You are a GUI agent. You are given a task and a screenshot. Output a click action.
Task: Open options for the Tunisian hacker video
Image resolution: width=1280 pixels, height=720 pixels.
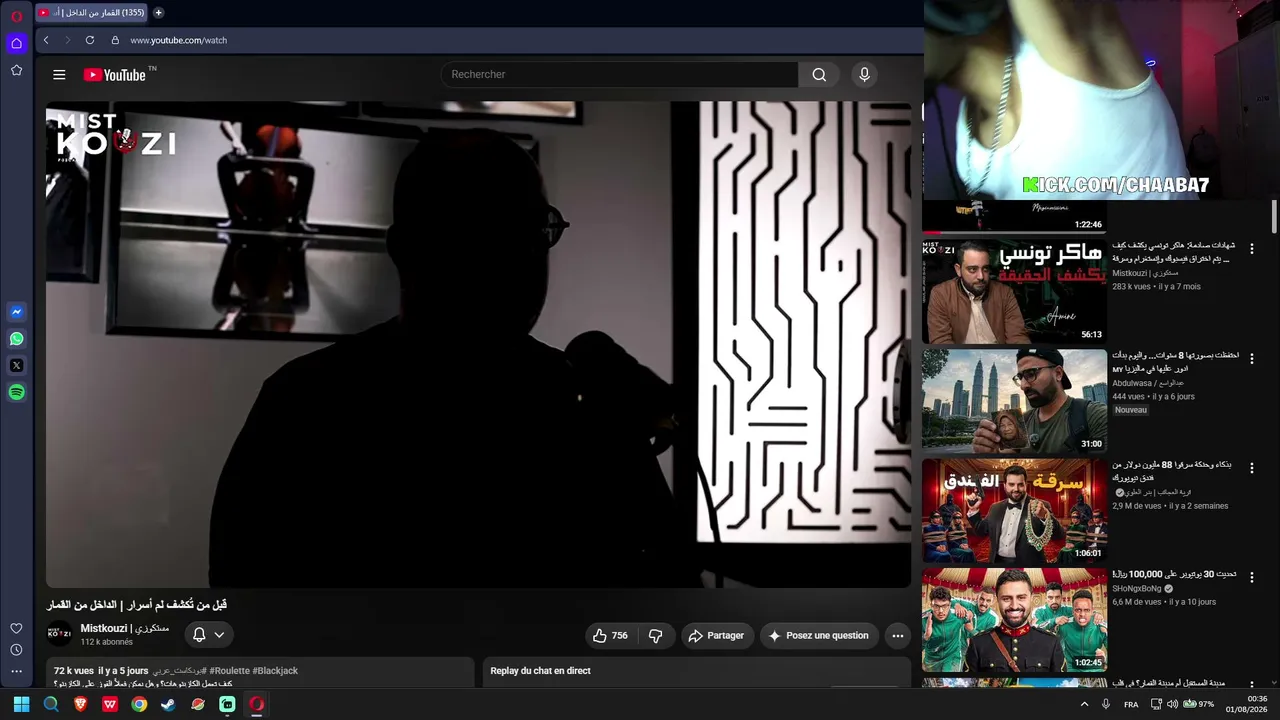pos(1251,248)
